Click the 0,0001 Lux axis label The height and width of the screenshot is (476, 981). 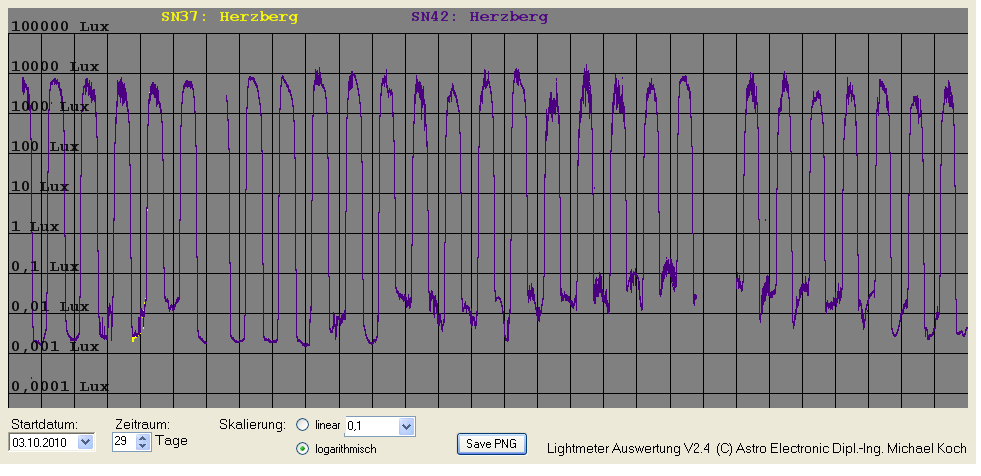tap(60, 387)
